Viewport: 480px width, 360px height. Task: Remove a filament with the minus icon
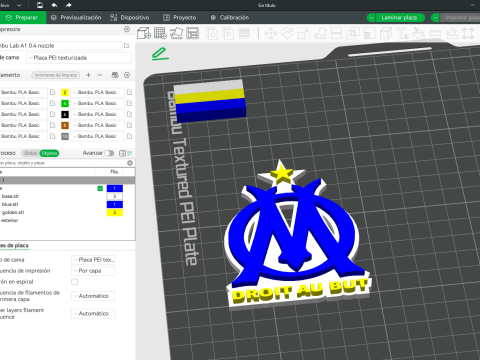tap(100, 75)
